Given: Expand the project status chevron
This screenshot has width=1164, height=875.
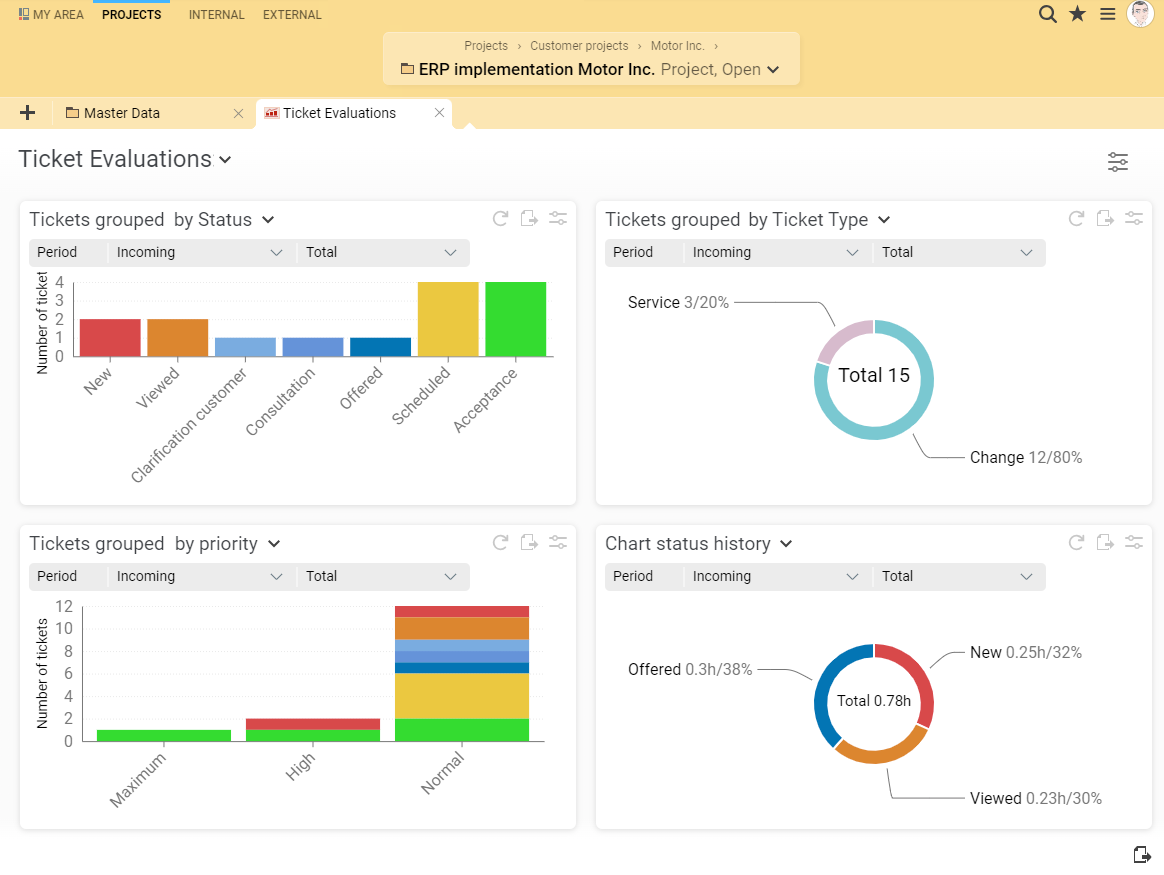Looking at the screenshot, I should pos(771,70).
